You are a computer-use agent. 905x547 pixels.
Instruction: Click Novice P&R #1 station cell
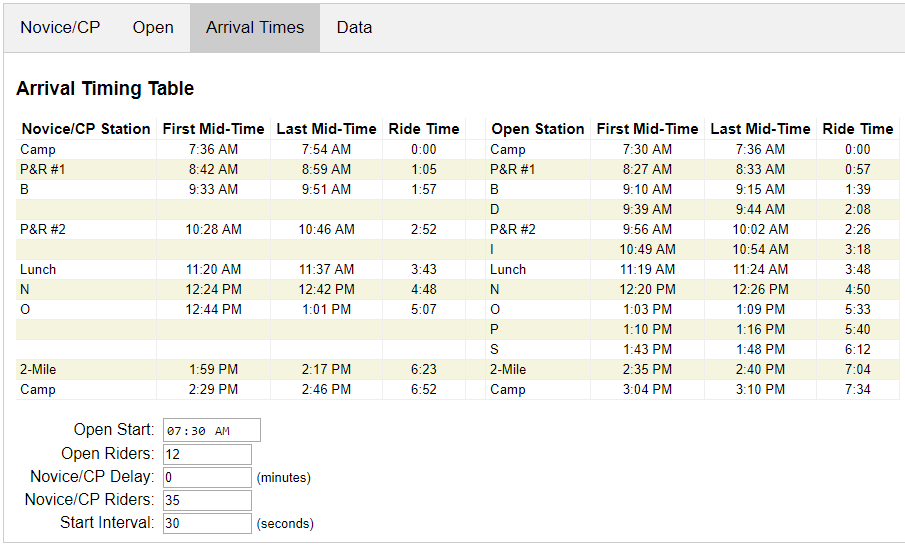point(86,170)
